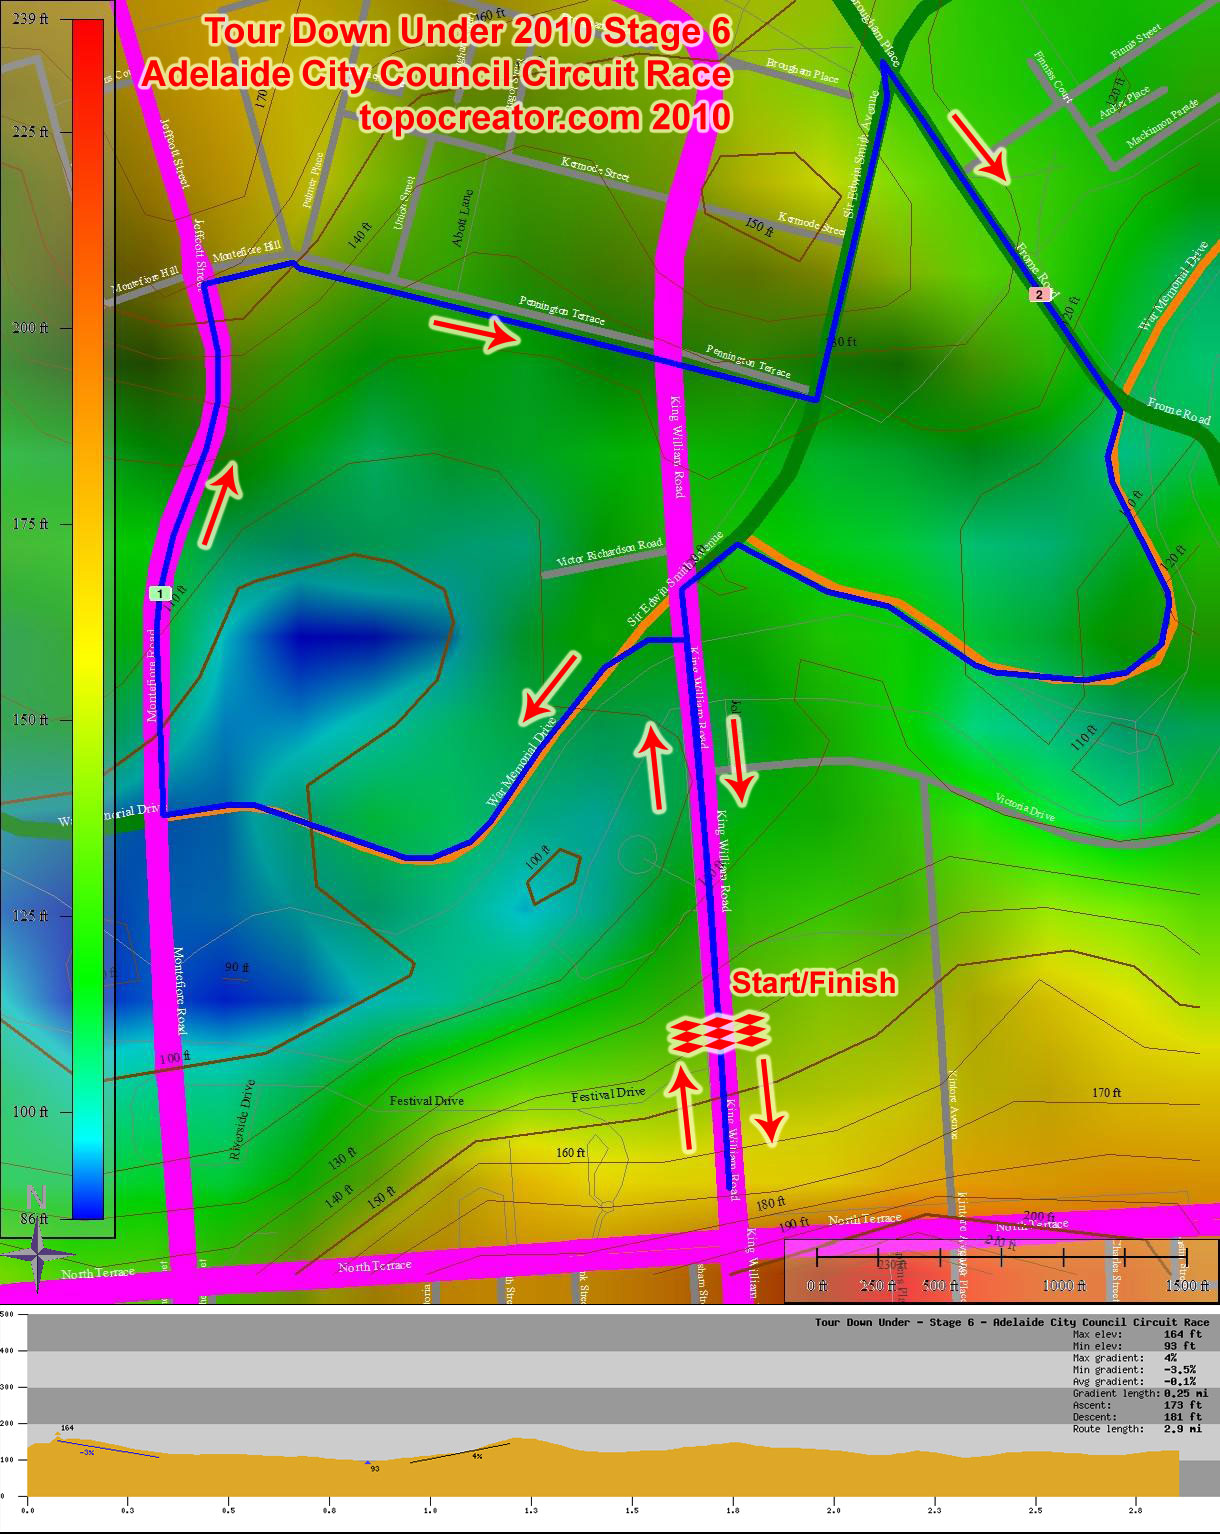The height and width of the screenshot is (1534, 1220).
Task: Click the 'Mackinnon Parade' street label
Action: coord(1162,124)
